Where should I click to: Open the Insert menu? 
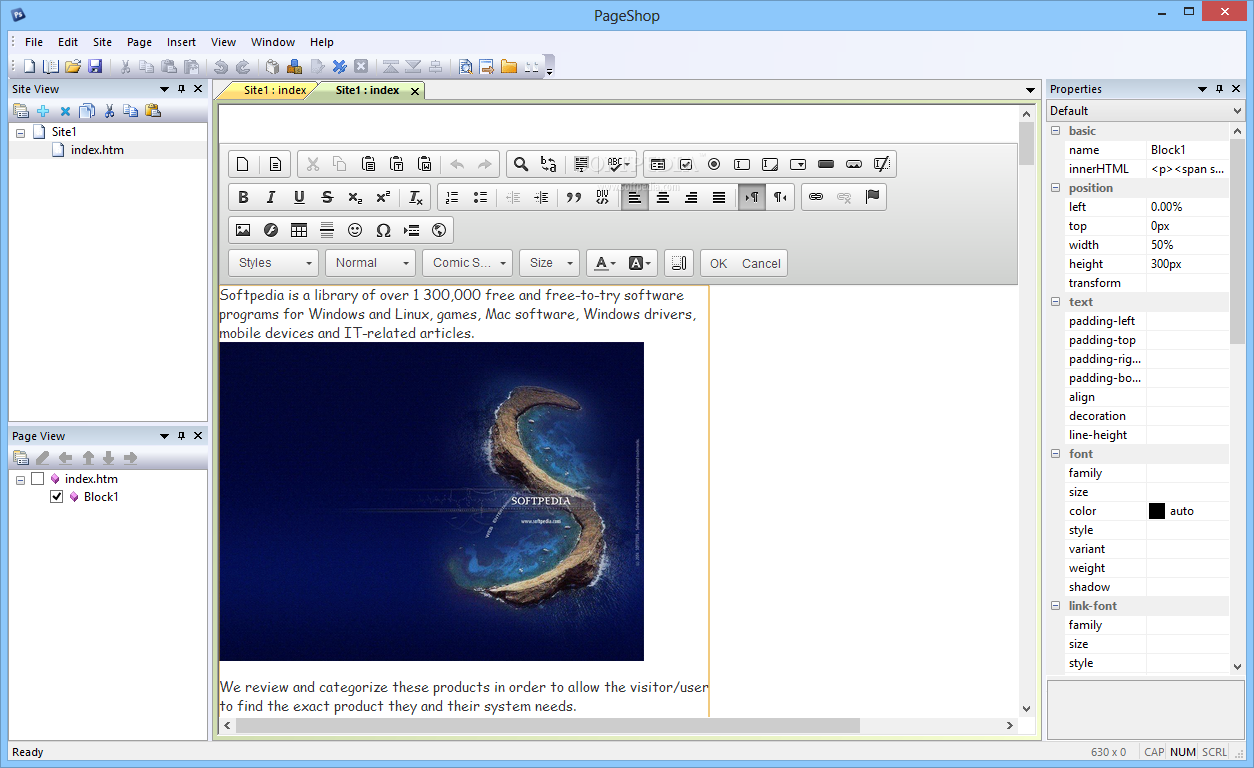tap(181, 42)
